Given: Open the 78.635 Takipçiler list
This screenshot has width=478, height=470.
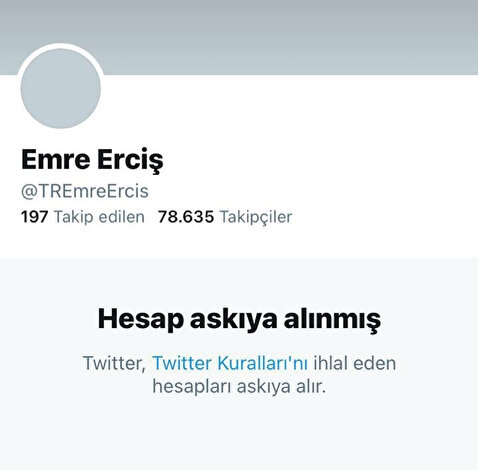Looking at the screenshot, I should [225, 217].
